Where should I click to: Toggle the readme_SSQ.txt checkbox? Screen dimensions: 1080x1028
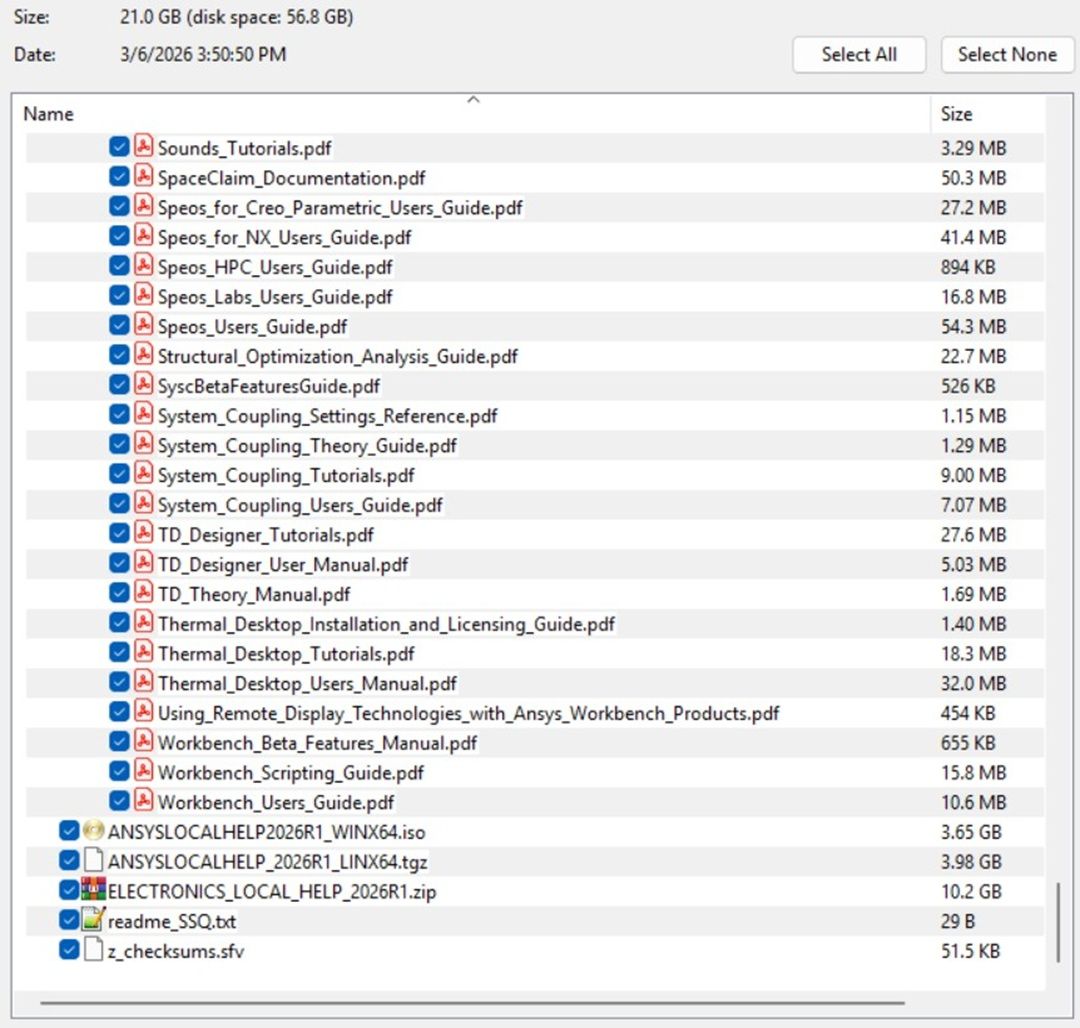69,919
